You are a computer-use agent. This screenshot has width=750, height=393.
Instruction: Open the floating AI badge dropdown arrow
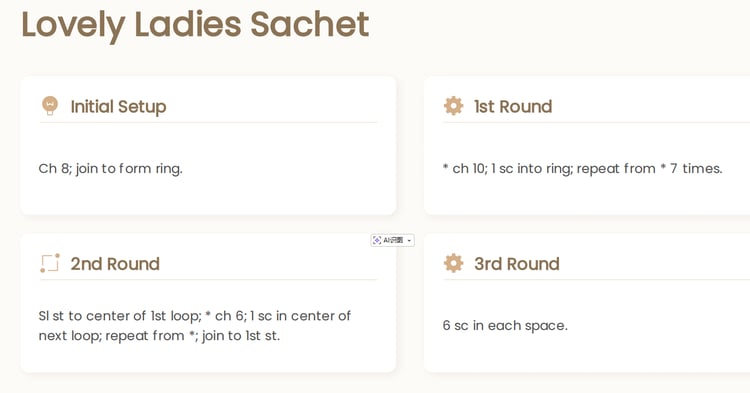coord(409,240)
